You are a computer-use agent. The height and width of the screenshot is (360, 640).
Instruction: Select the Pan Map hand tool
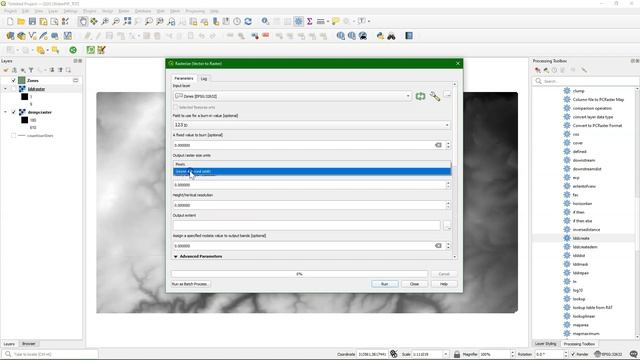tap(83, 21)
